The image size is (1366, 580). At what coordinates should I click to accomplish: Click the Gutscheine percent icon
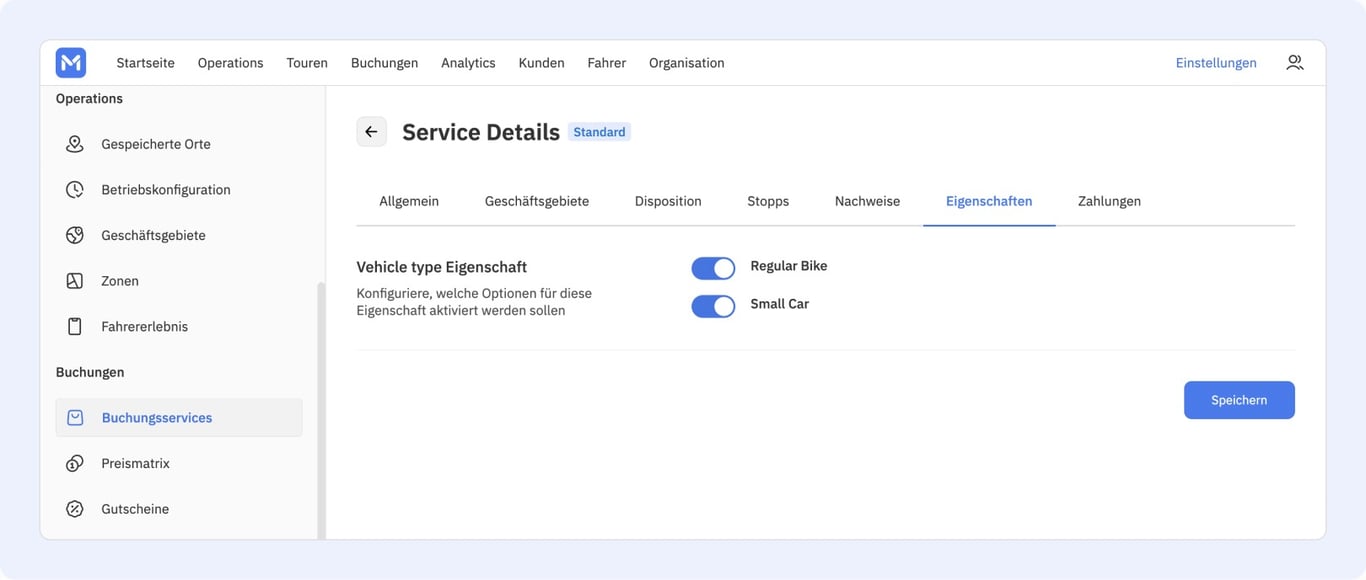(x=75, y=509)
